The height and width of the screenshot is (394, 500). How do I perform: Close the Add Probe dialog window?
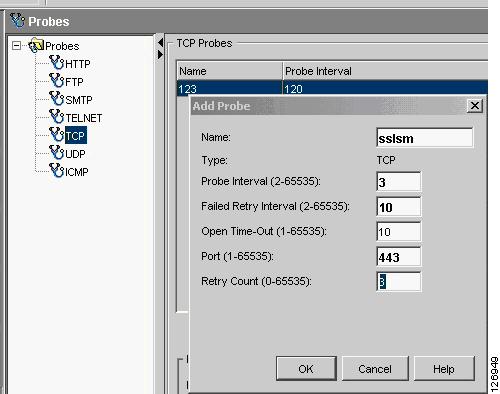point(475,106)
